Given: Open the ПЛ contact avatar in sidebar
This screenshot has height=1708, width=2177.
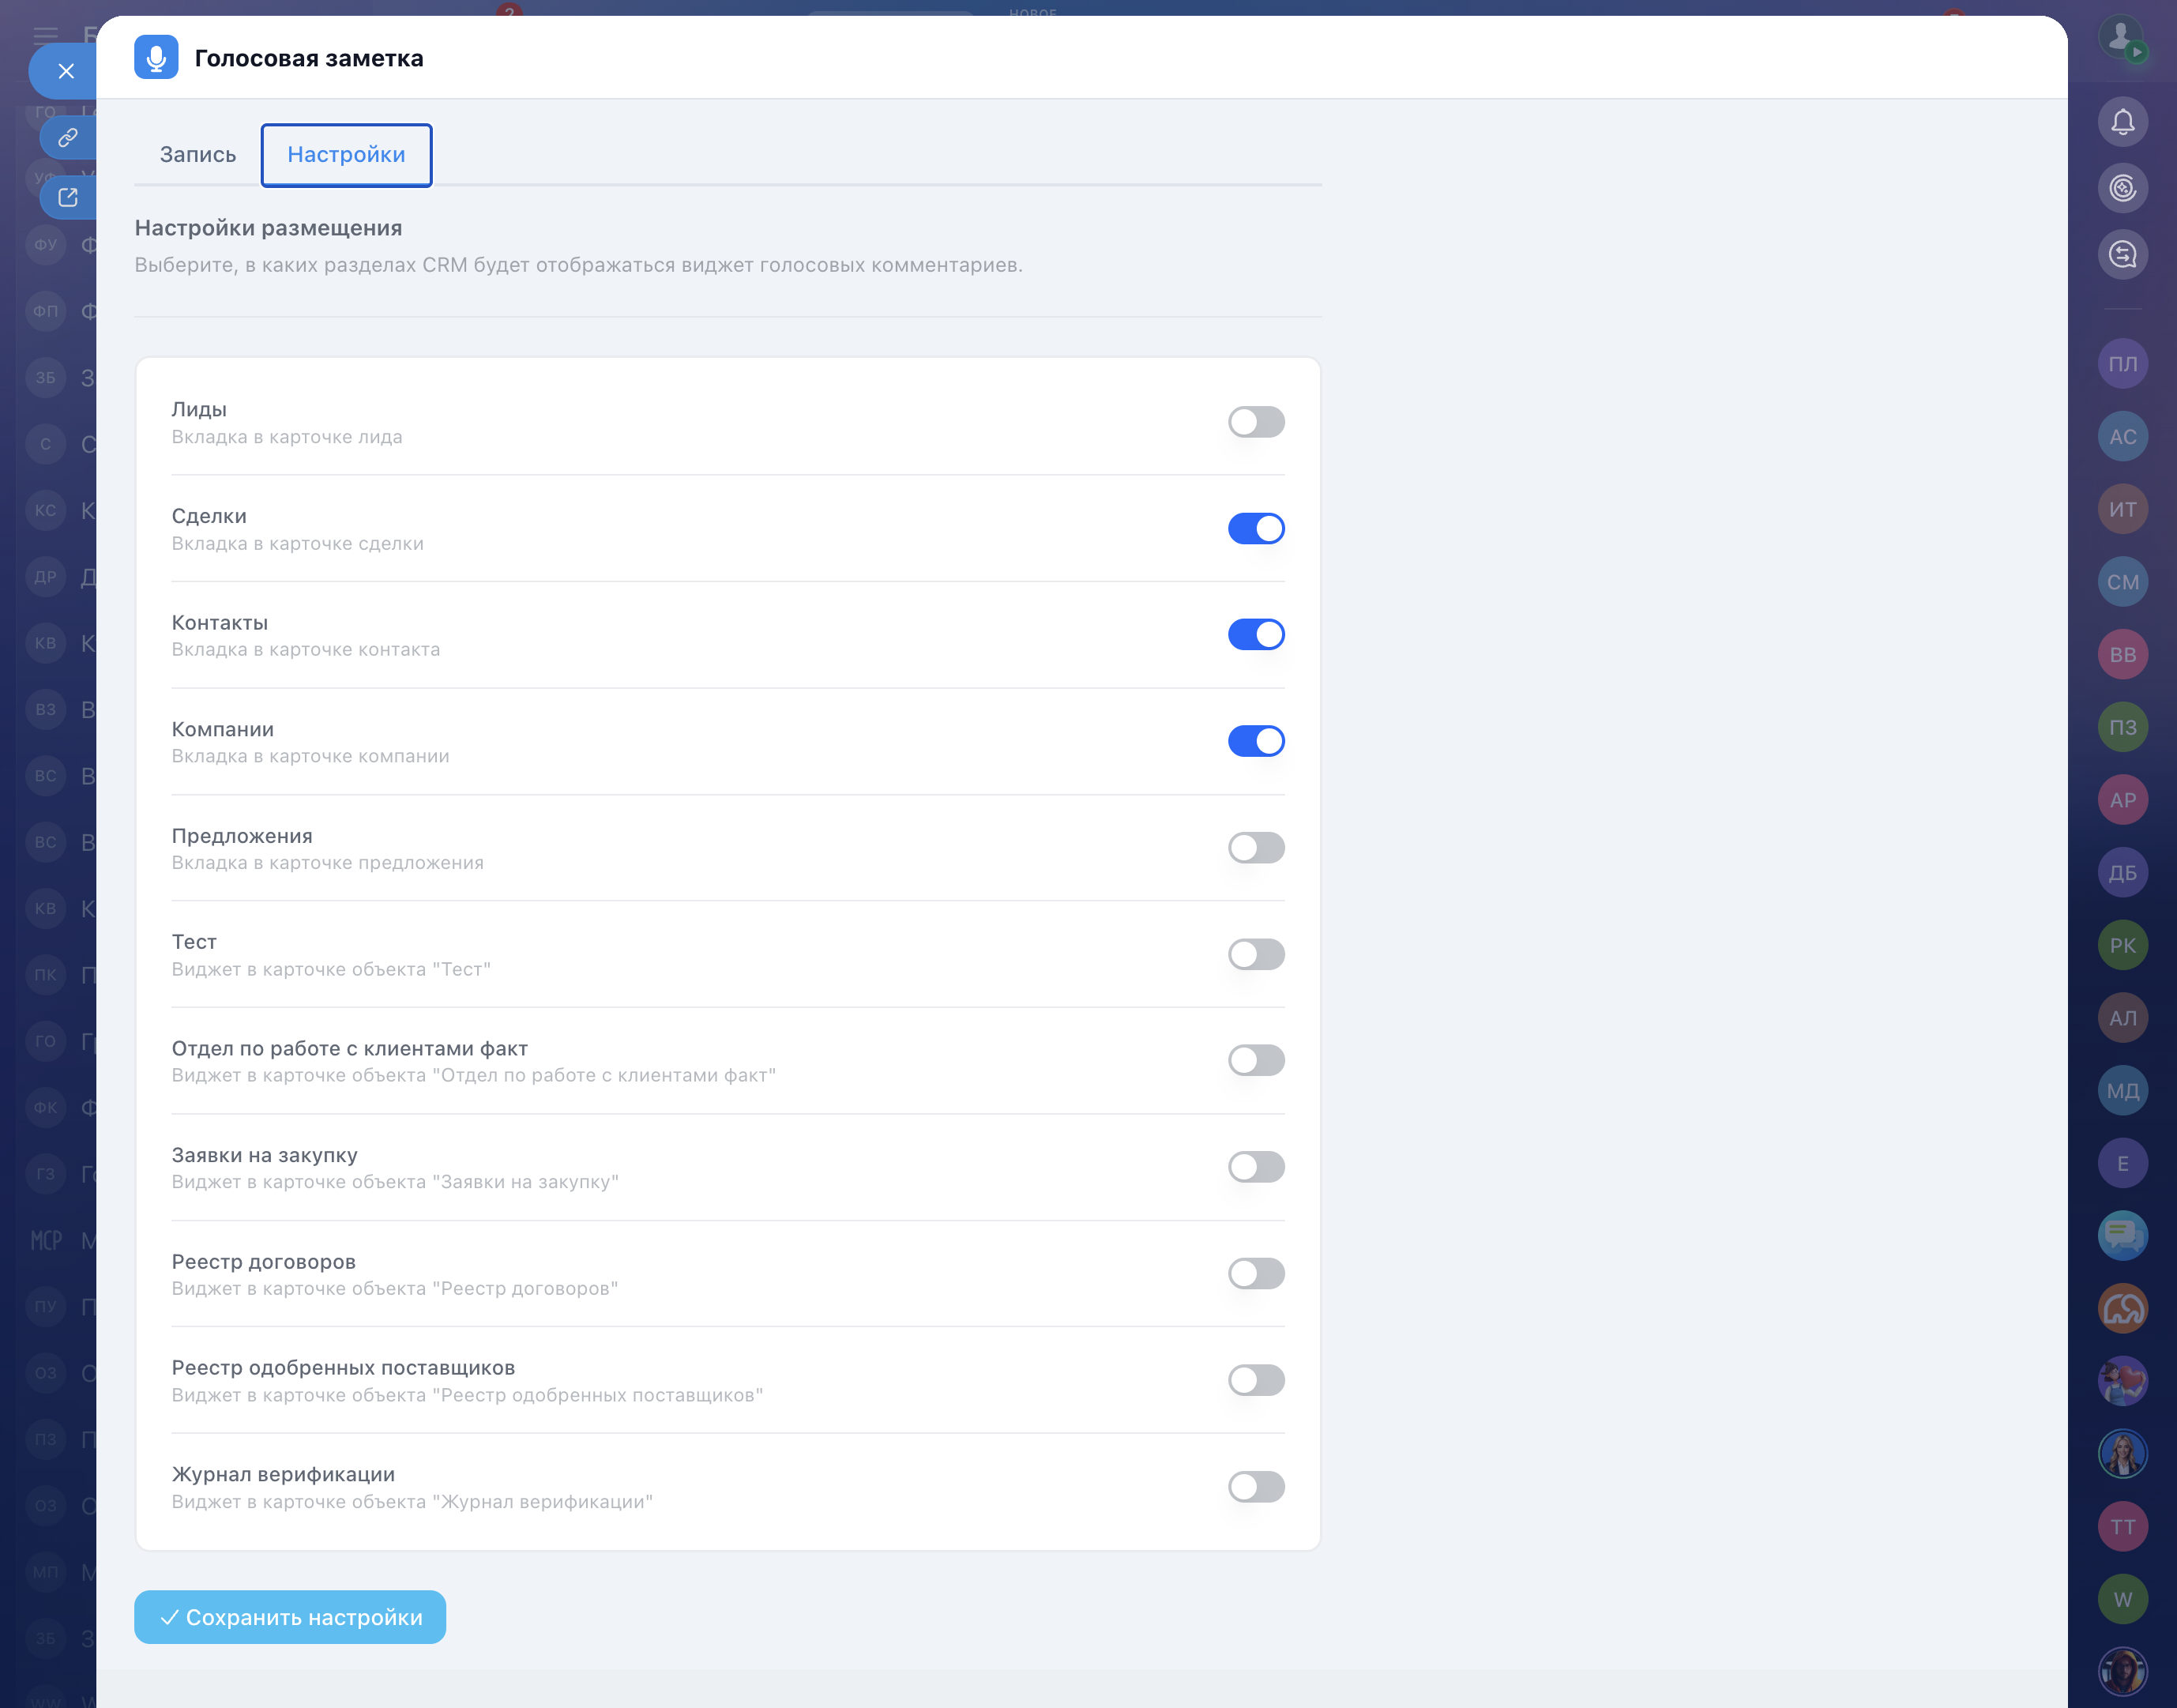Looking at the screenshot, I should (2122, 364).
